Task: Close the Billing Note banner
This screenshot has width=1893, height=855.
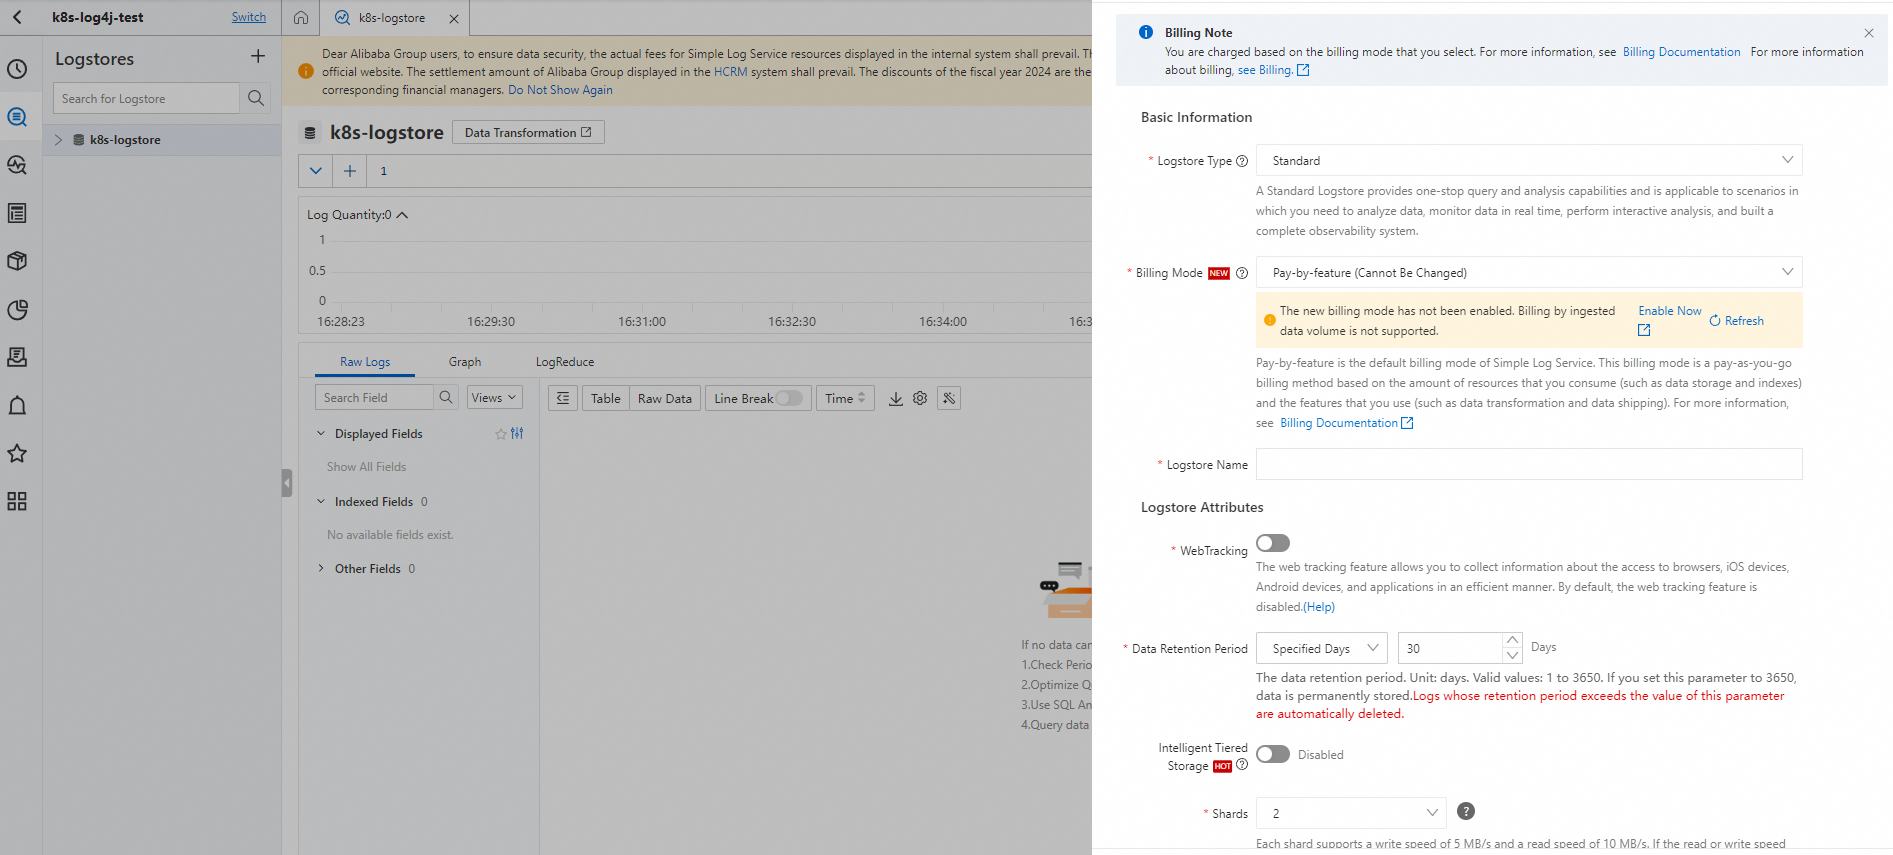Action: tap(1869, 33)
